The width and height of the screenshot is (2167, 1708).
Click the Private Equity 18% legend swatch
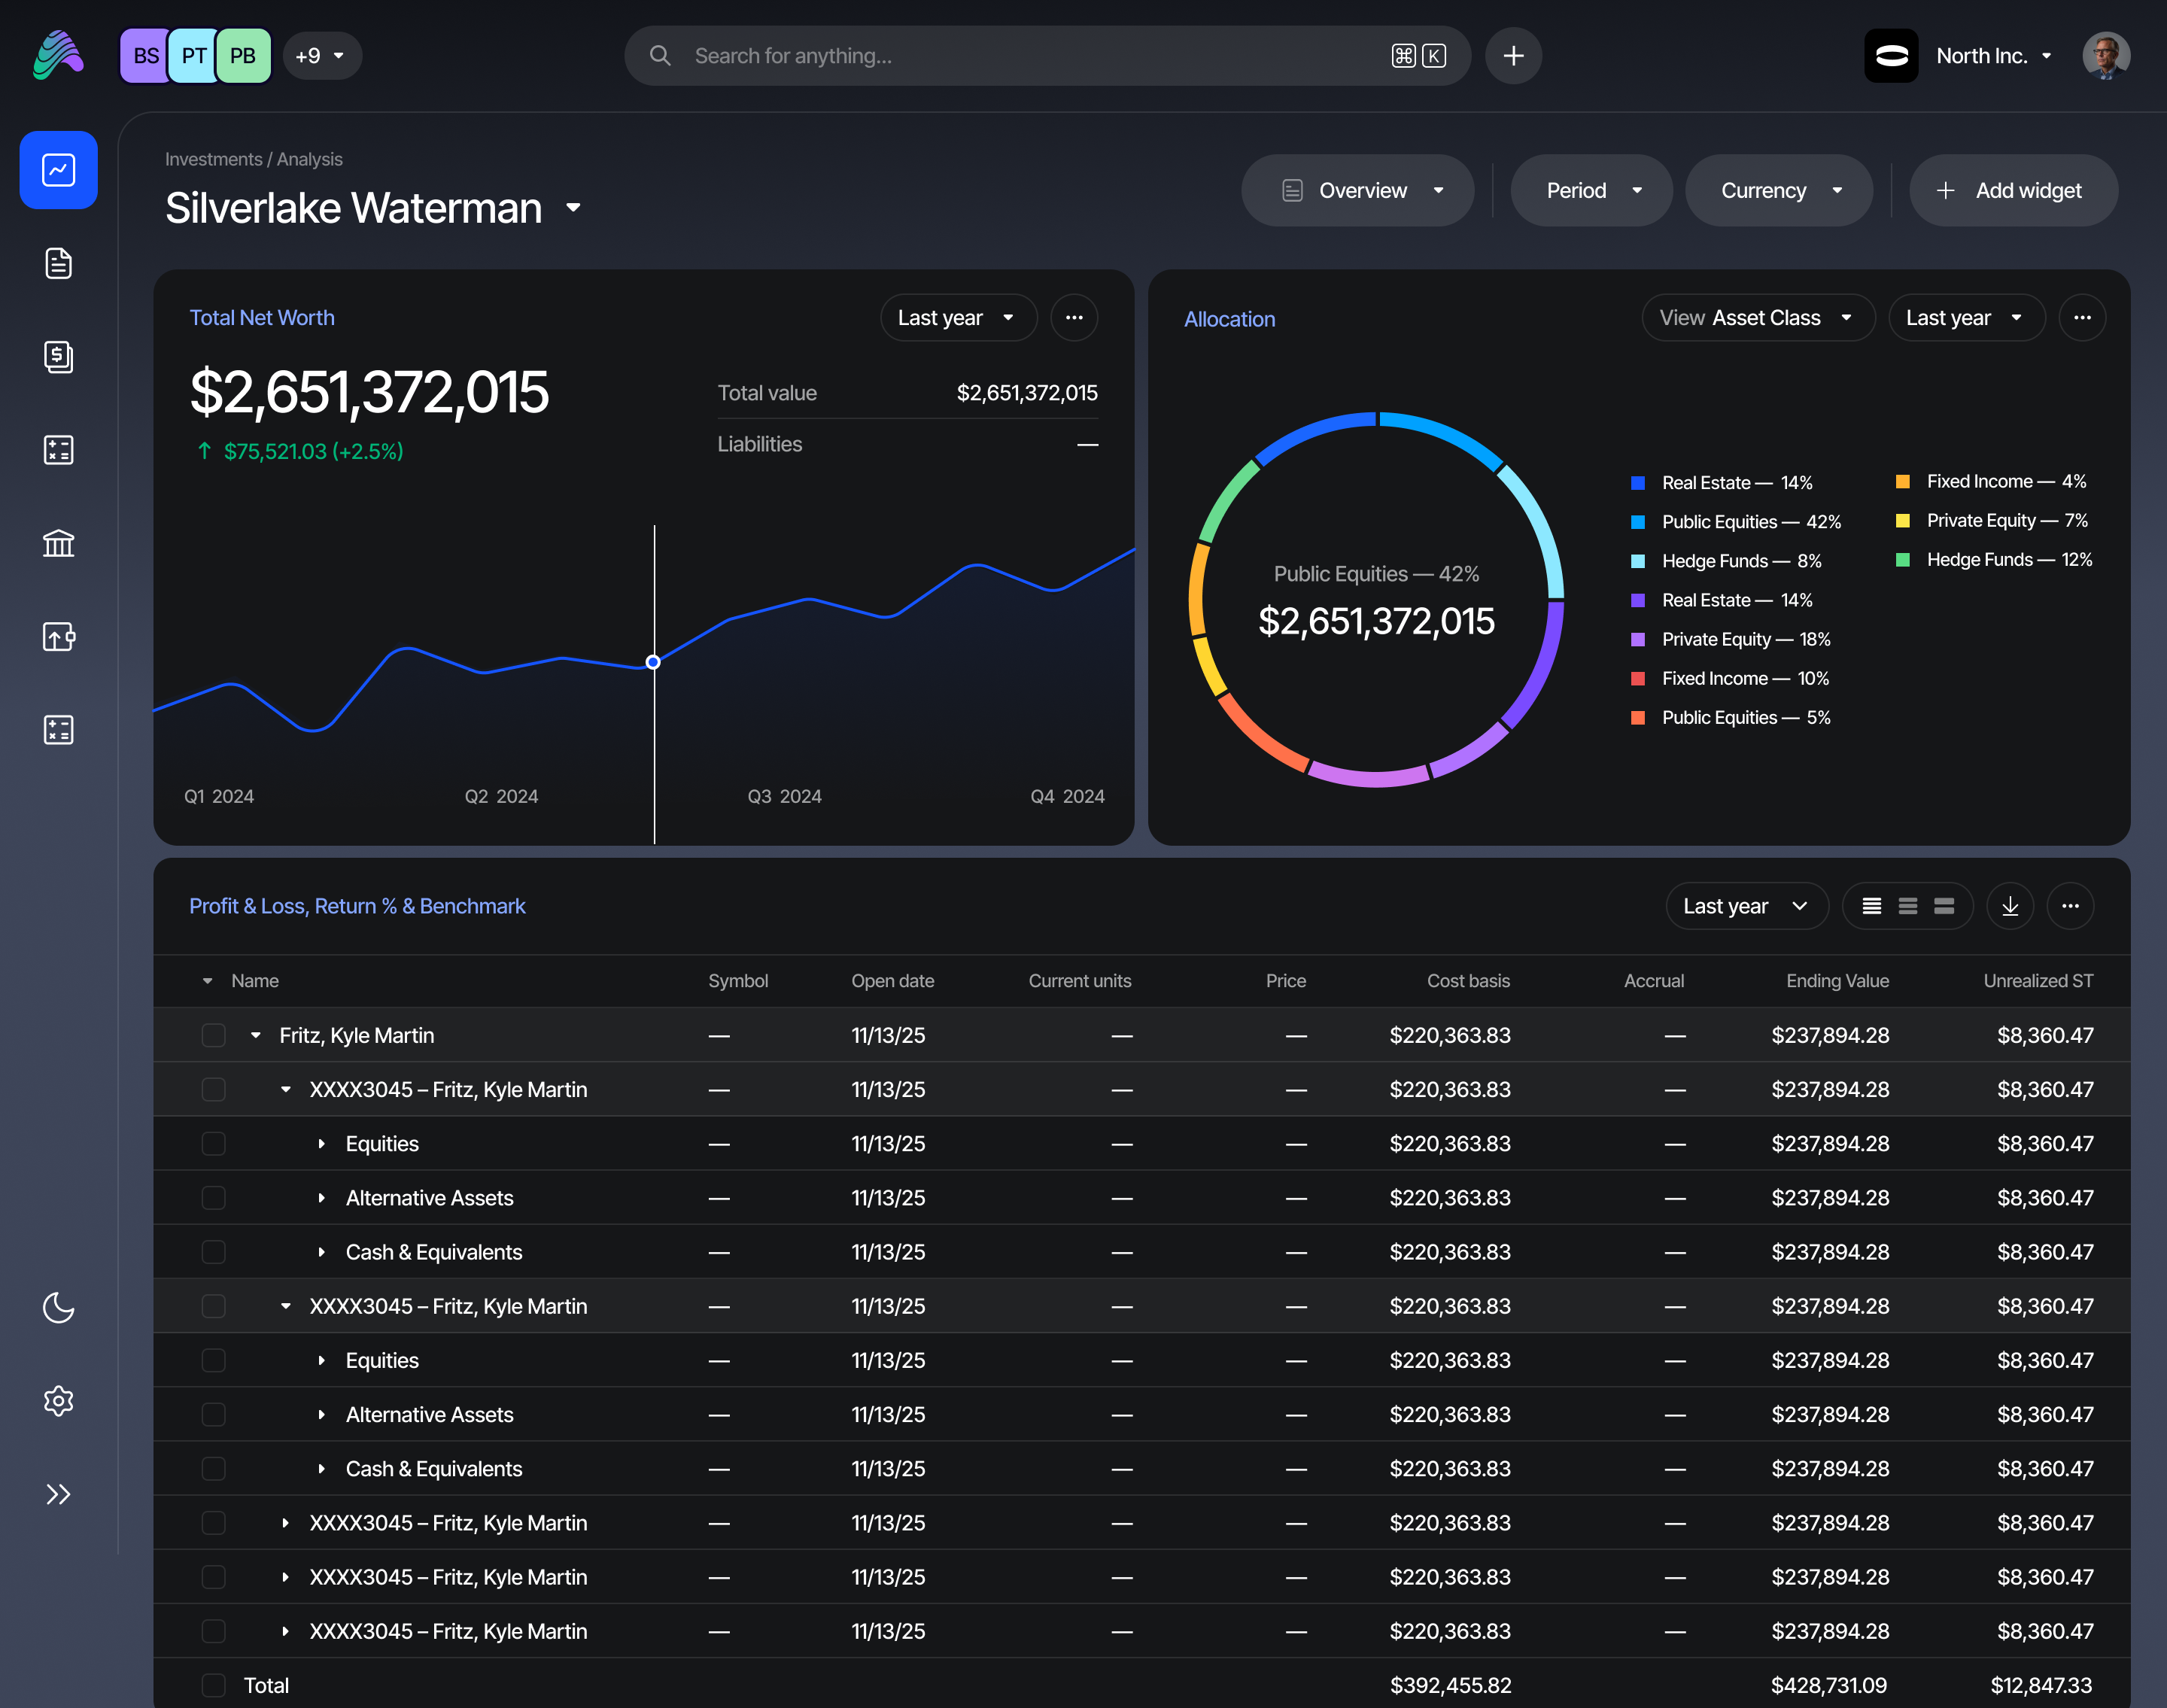tap(1638, 639)
